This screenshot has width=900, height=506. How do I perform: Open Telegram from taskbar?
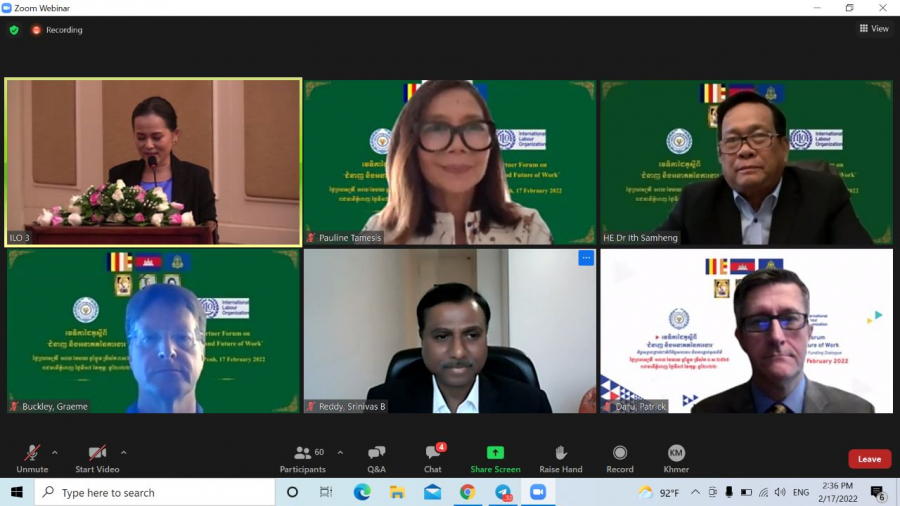[x=503, y=492]
